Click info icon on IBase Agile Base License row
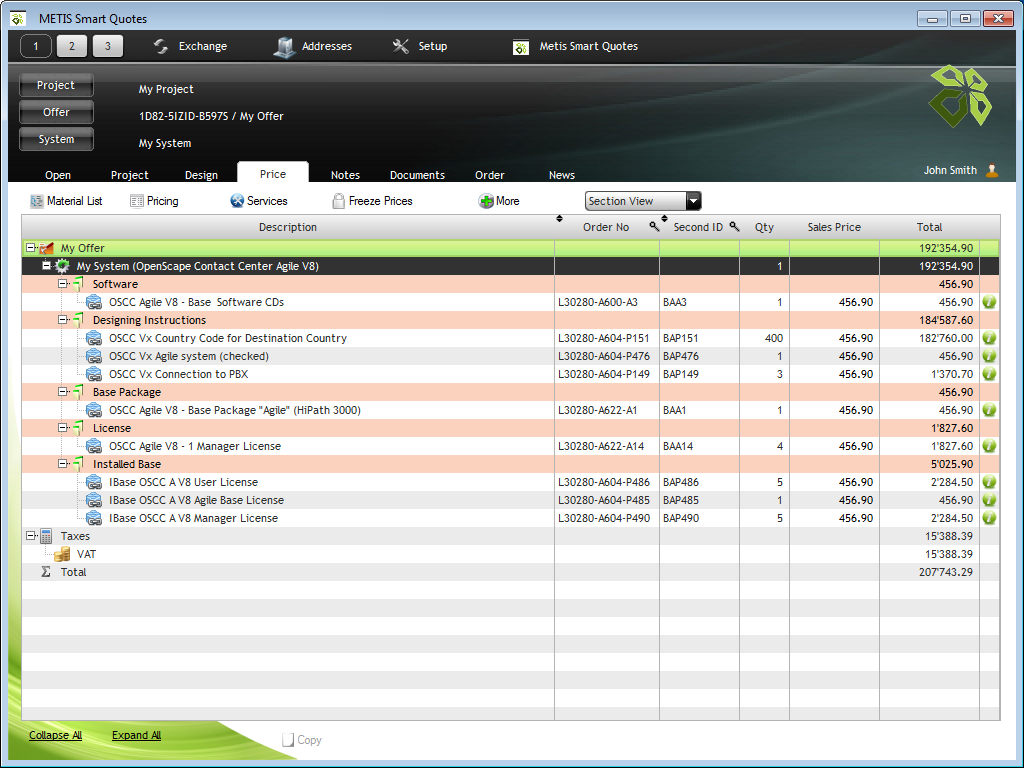Viewport: 1024px width, 768px height. point(989,500)
